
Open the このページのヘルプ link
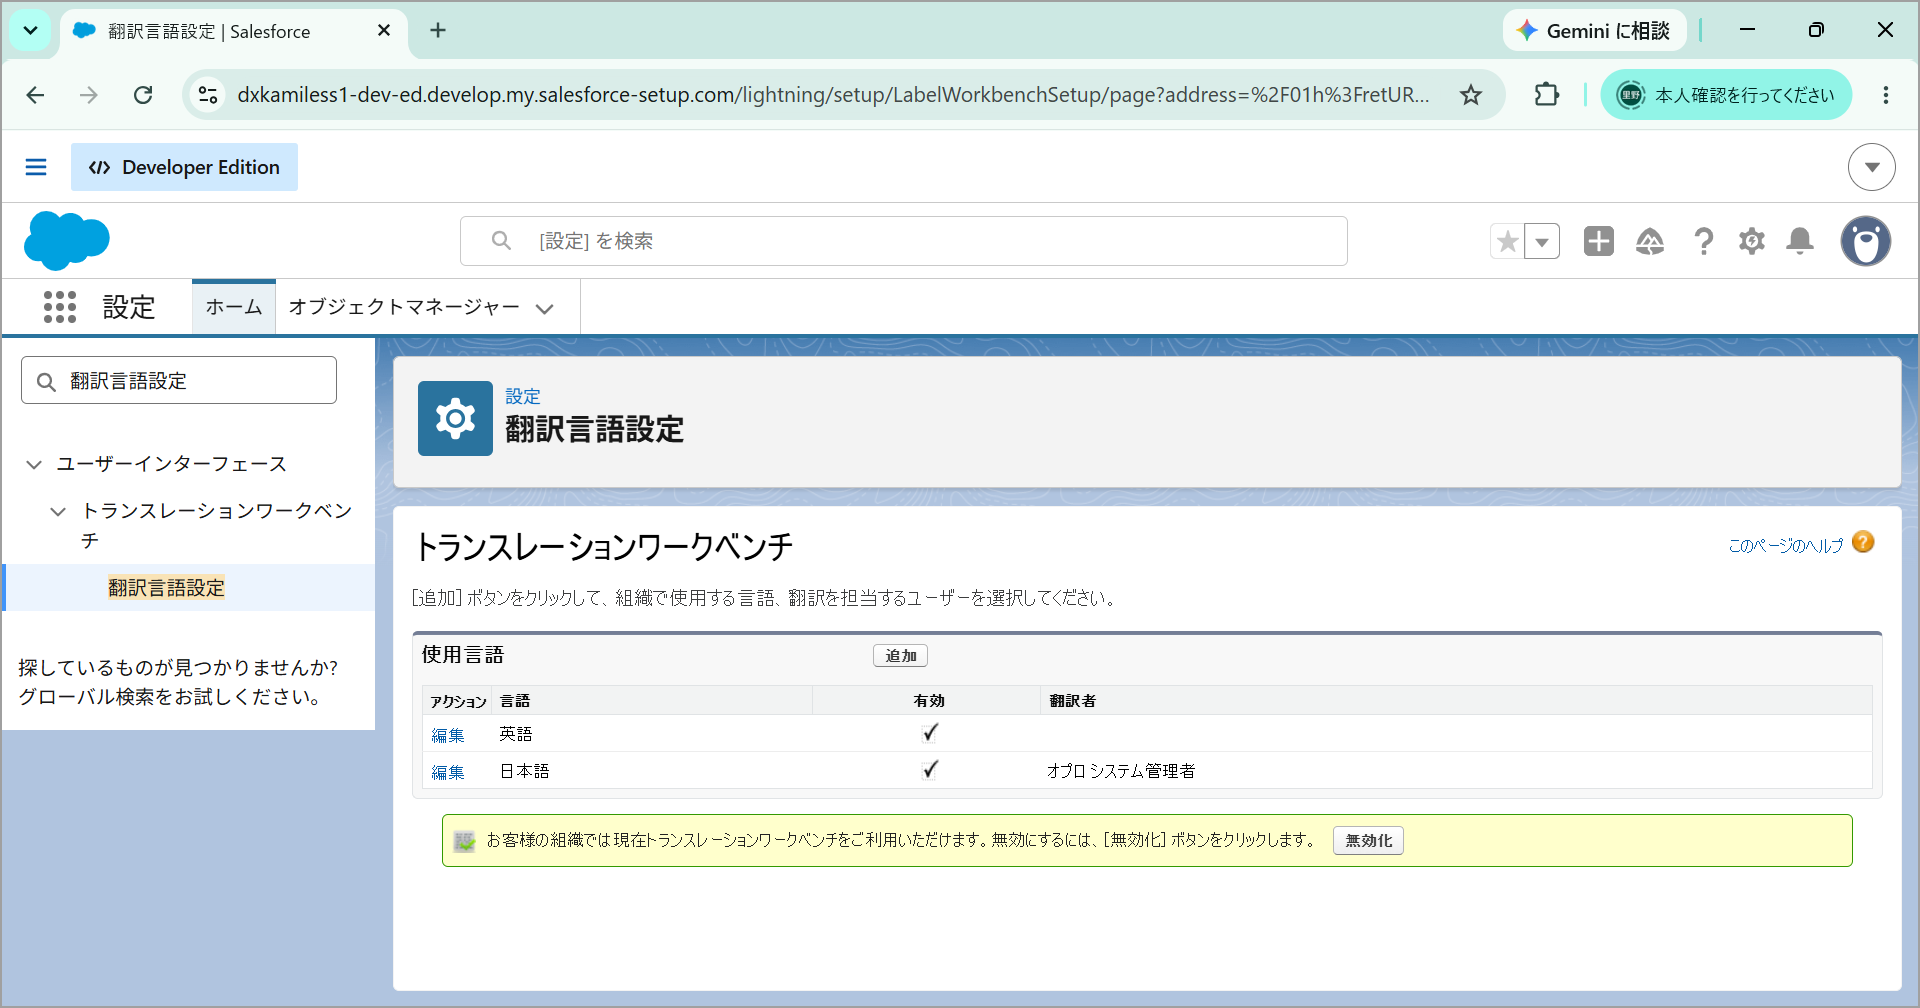[x=1785, y=545]
